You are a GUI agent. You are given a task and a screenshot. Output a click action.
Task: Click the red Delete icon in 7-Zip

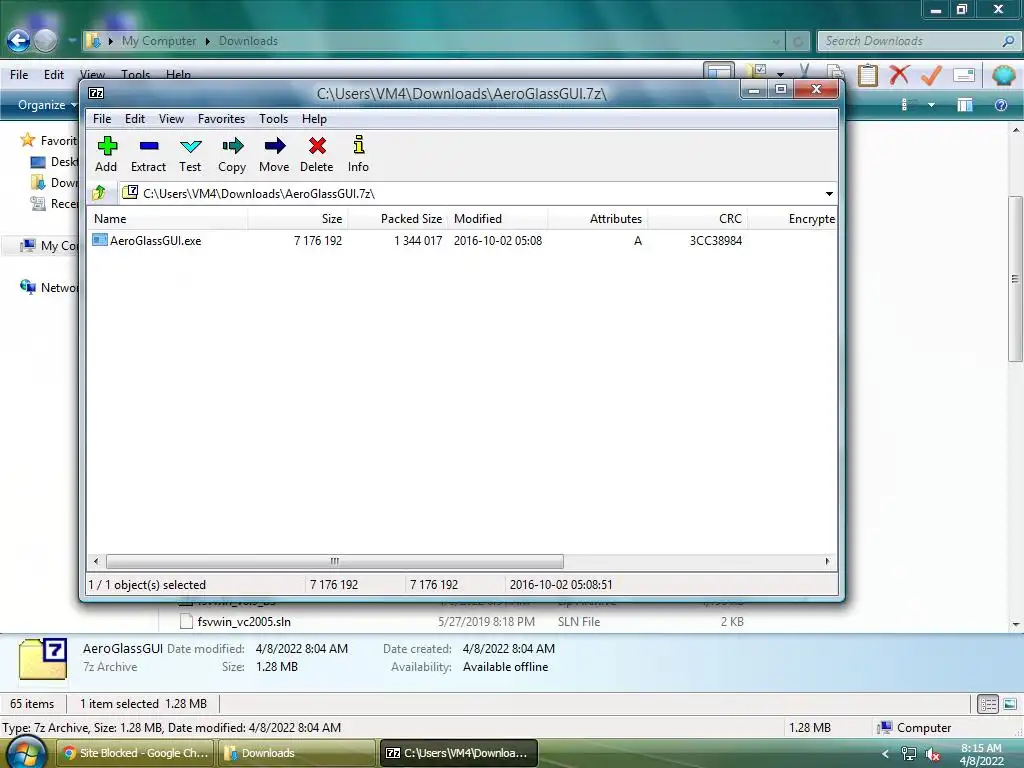tap(317, 146)
